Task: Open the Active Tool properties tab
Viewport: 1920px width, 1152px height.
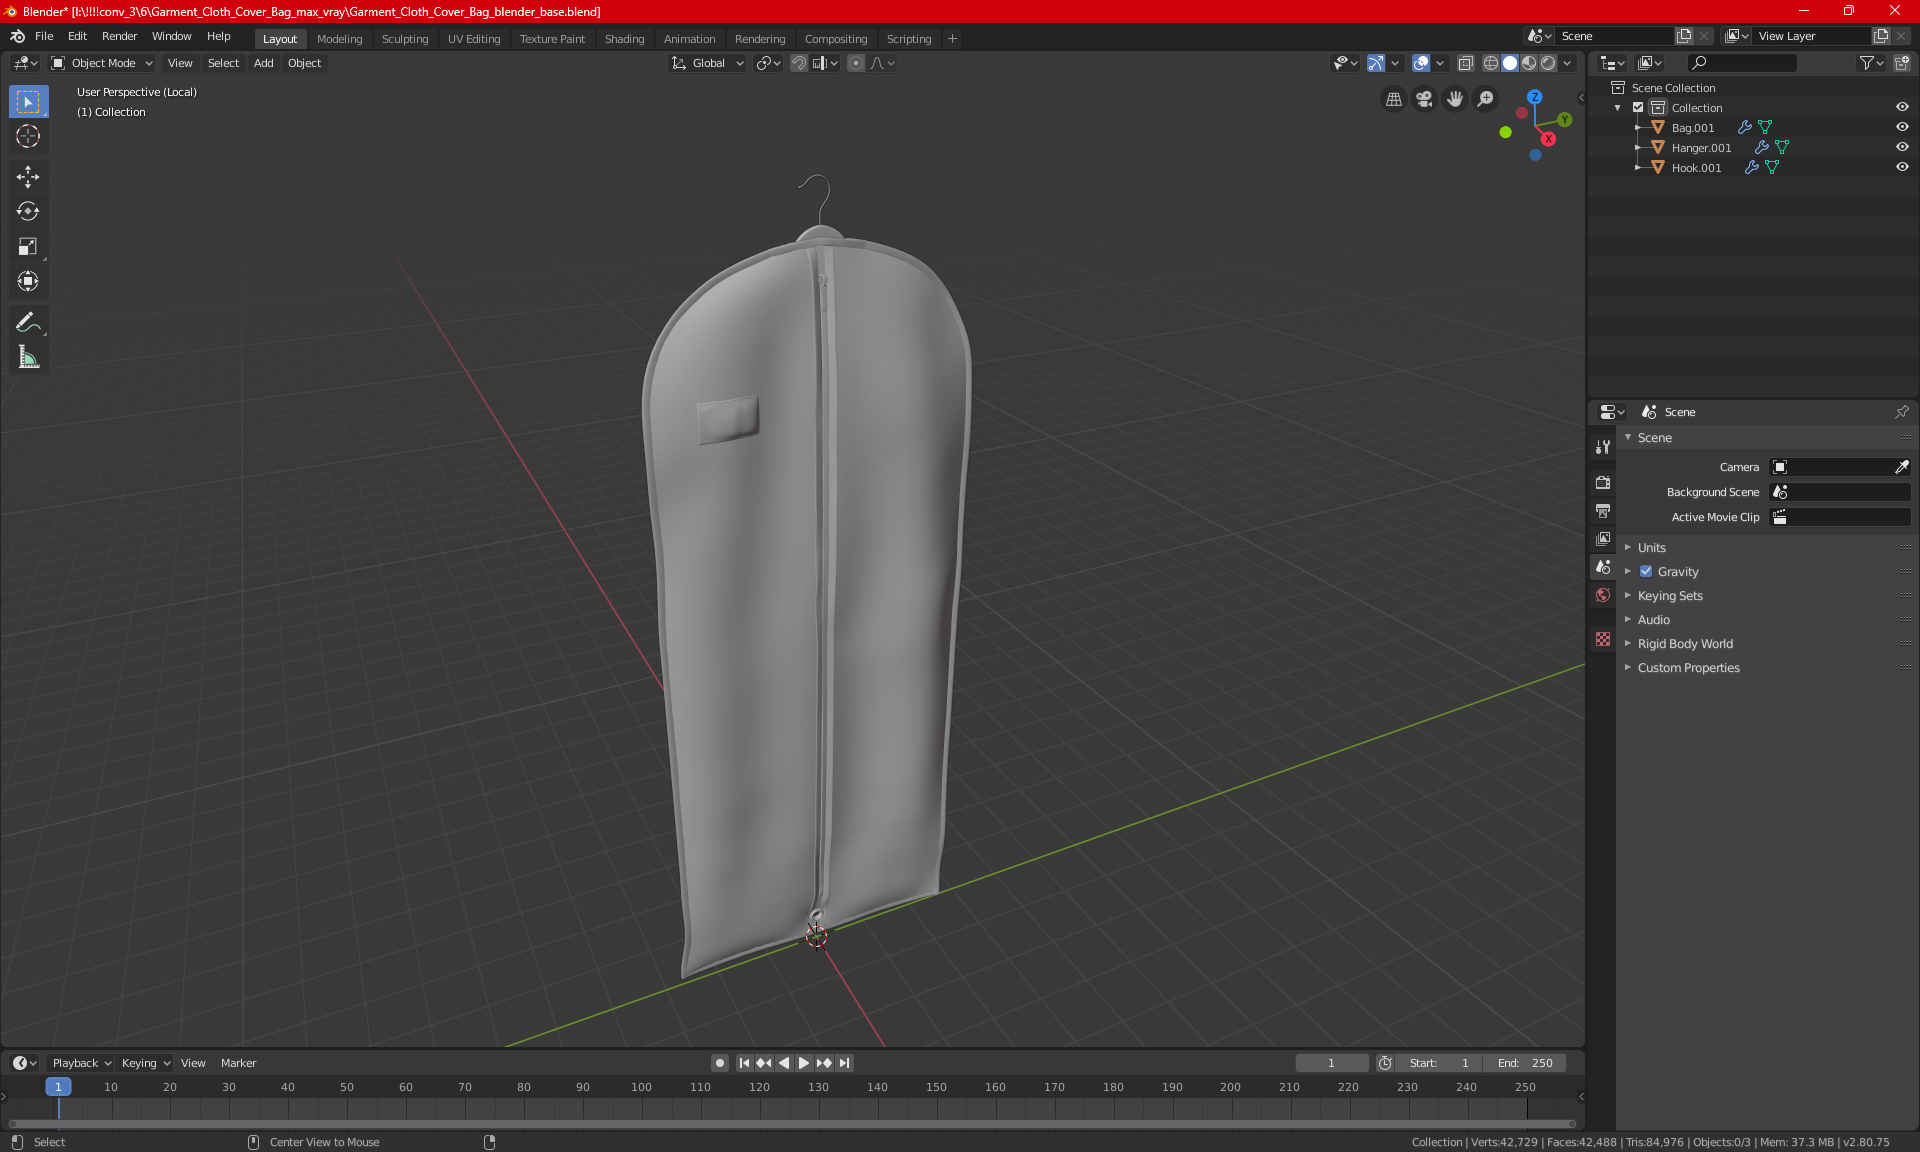Action: click(1603, 447)
